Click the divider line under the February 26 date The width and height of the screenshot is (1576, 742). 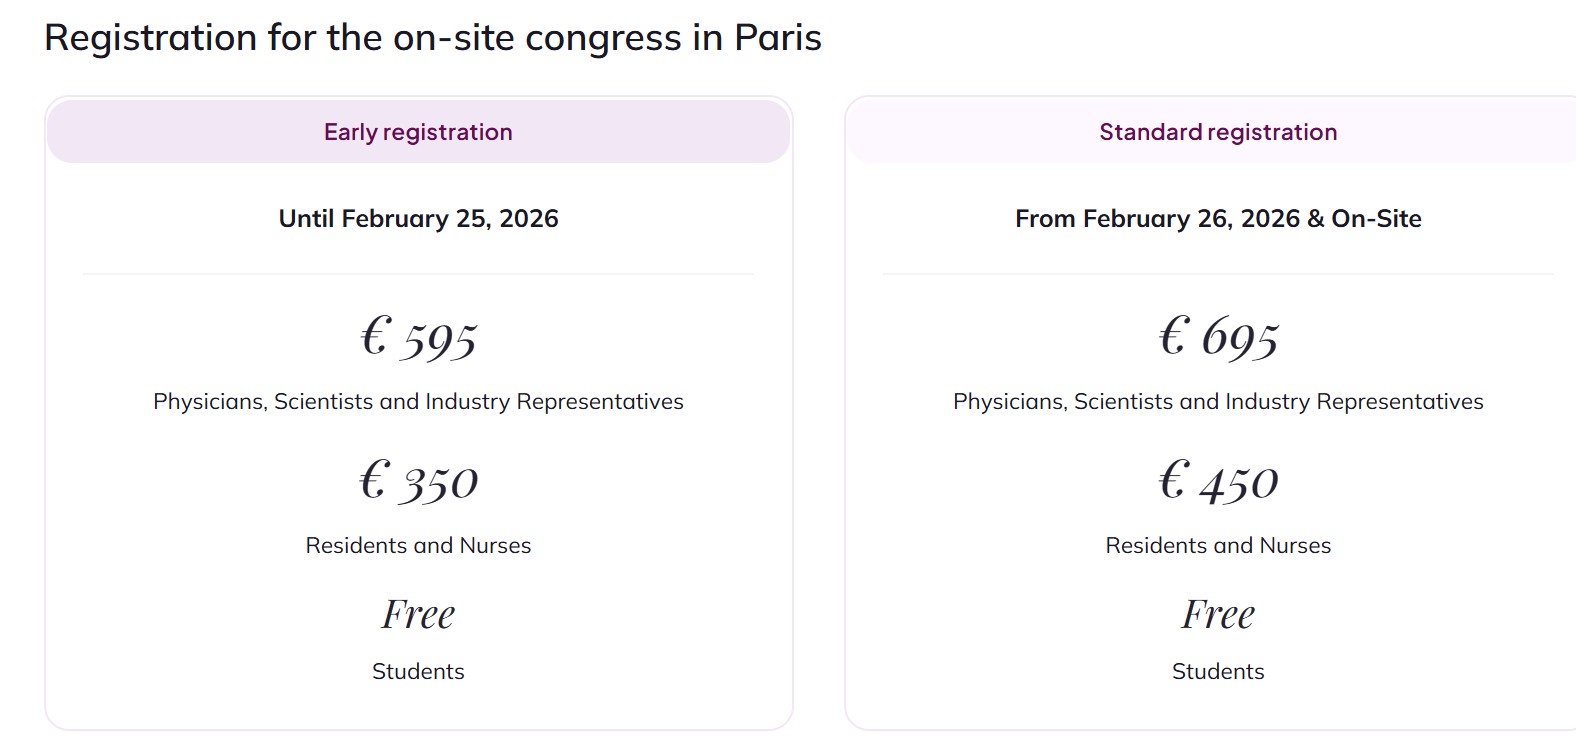click(x=1217, y=273)
